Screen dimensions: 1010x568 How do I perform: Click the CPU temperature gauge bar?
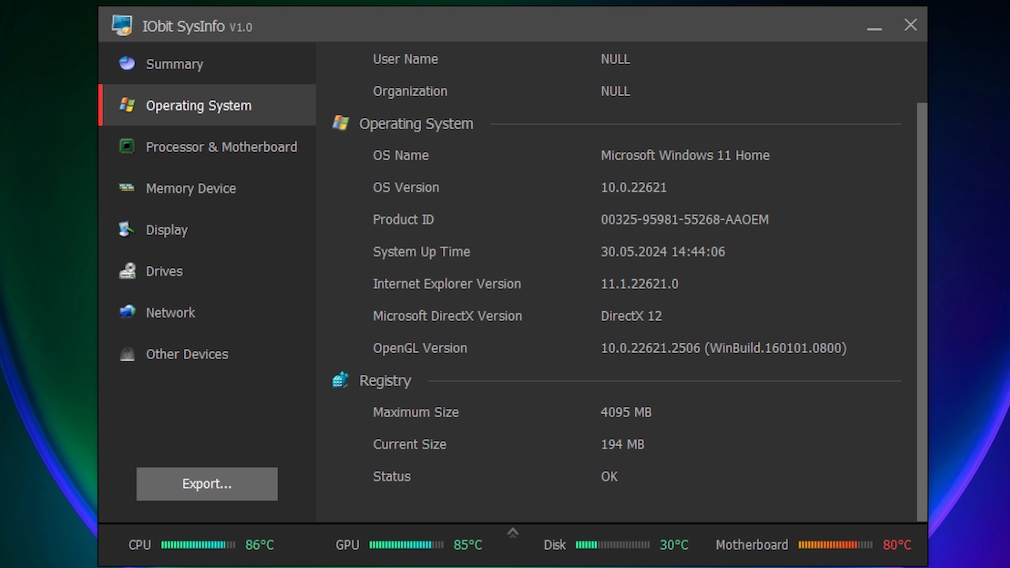tap(198, 545)
